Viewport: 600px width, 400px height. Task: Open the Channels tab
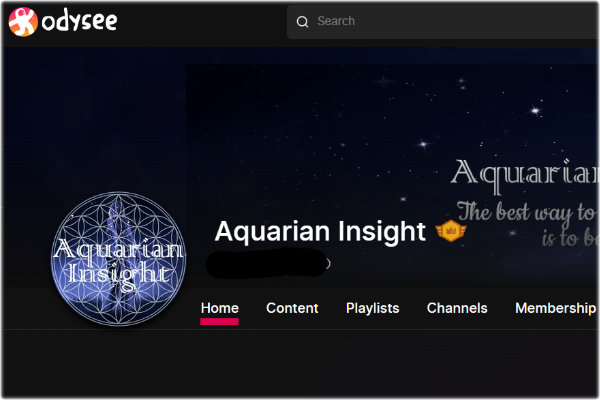457,308
